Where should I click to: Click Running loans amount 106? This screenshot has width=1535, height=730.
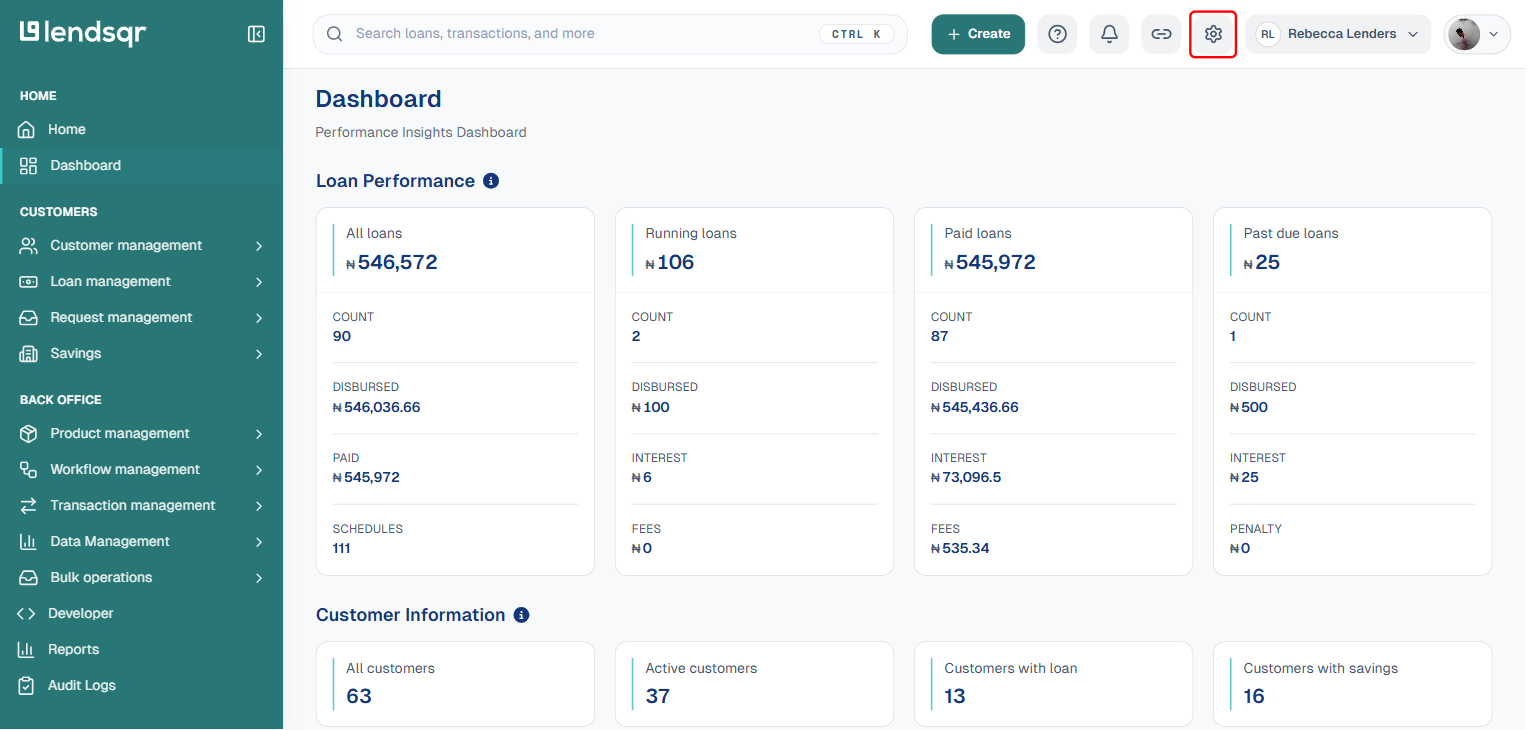point(670,263)
